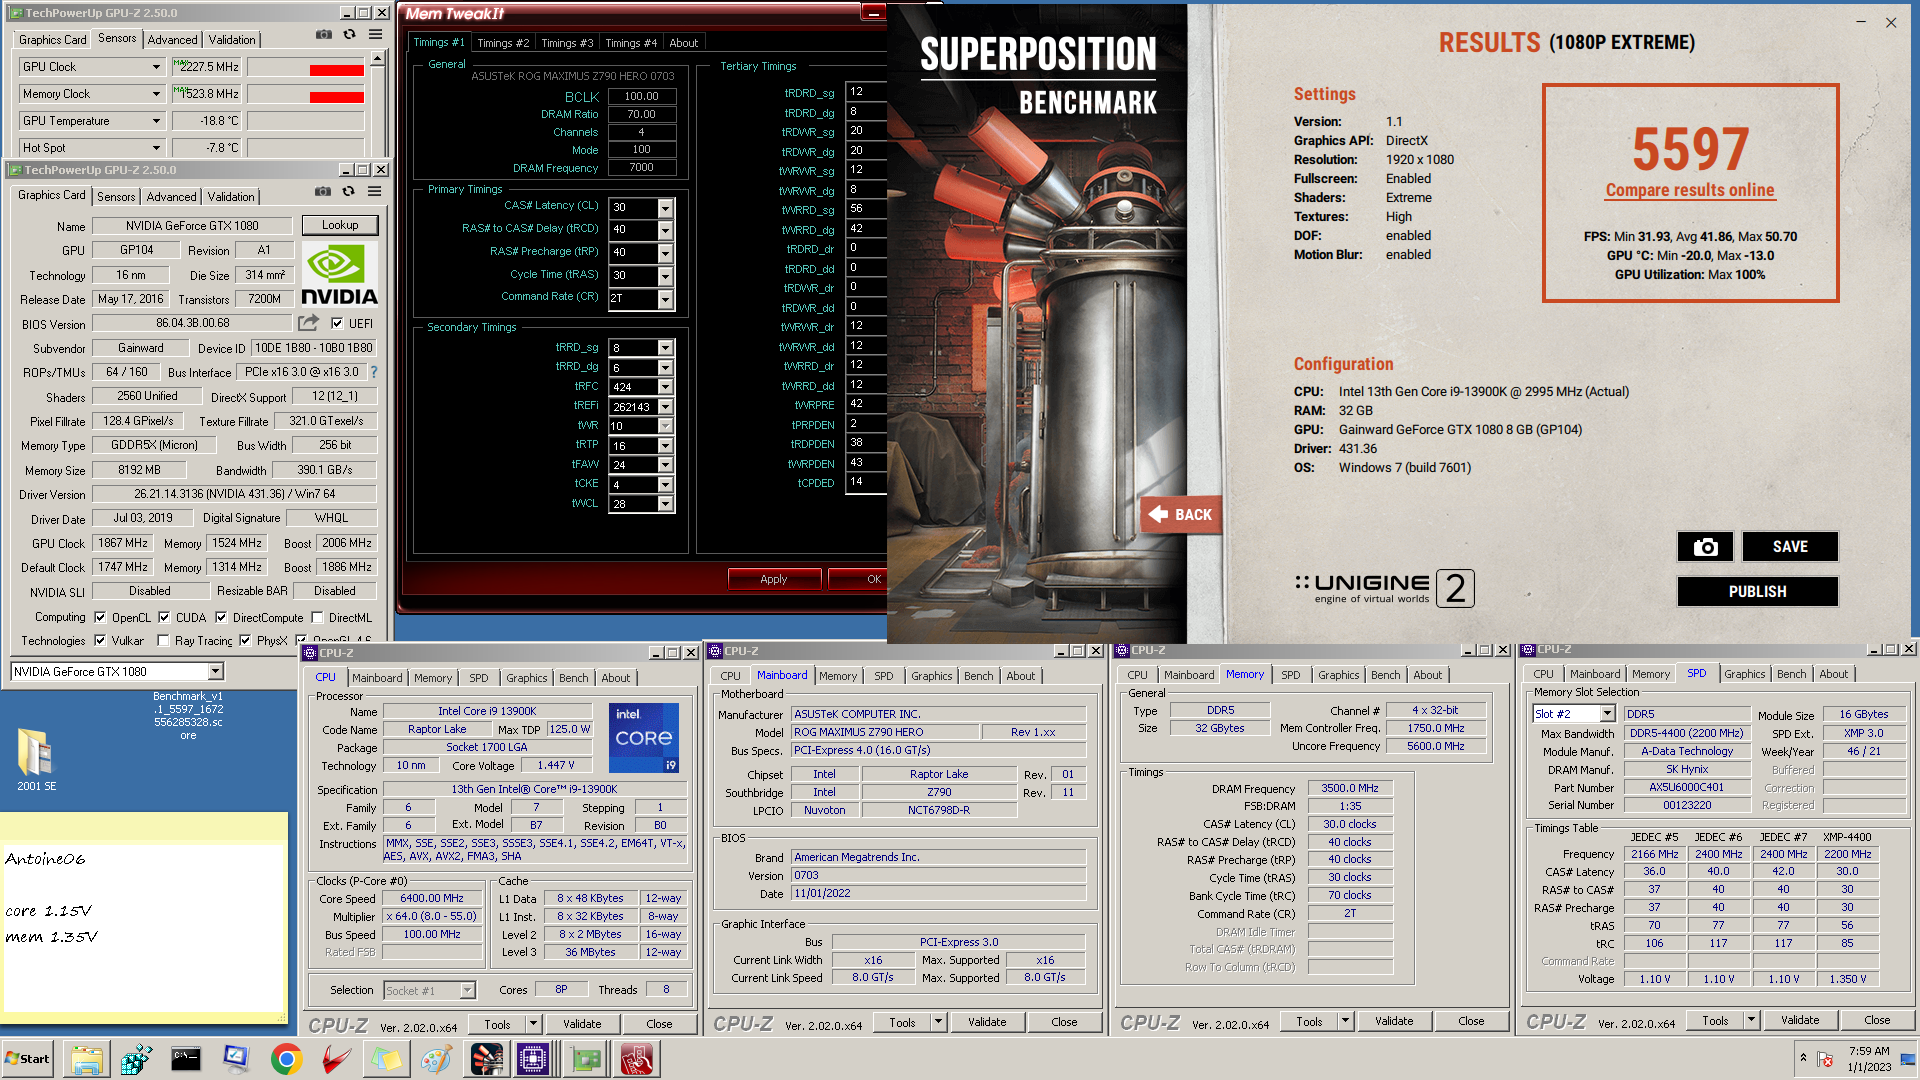This screenshot has width=1920, height=1080.
Task: Select Validation tab in Graphics Card GPU-Z window
Action: click(231, 197)
